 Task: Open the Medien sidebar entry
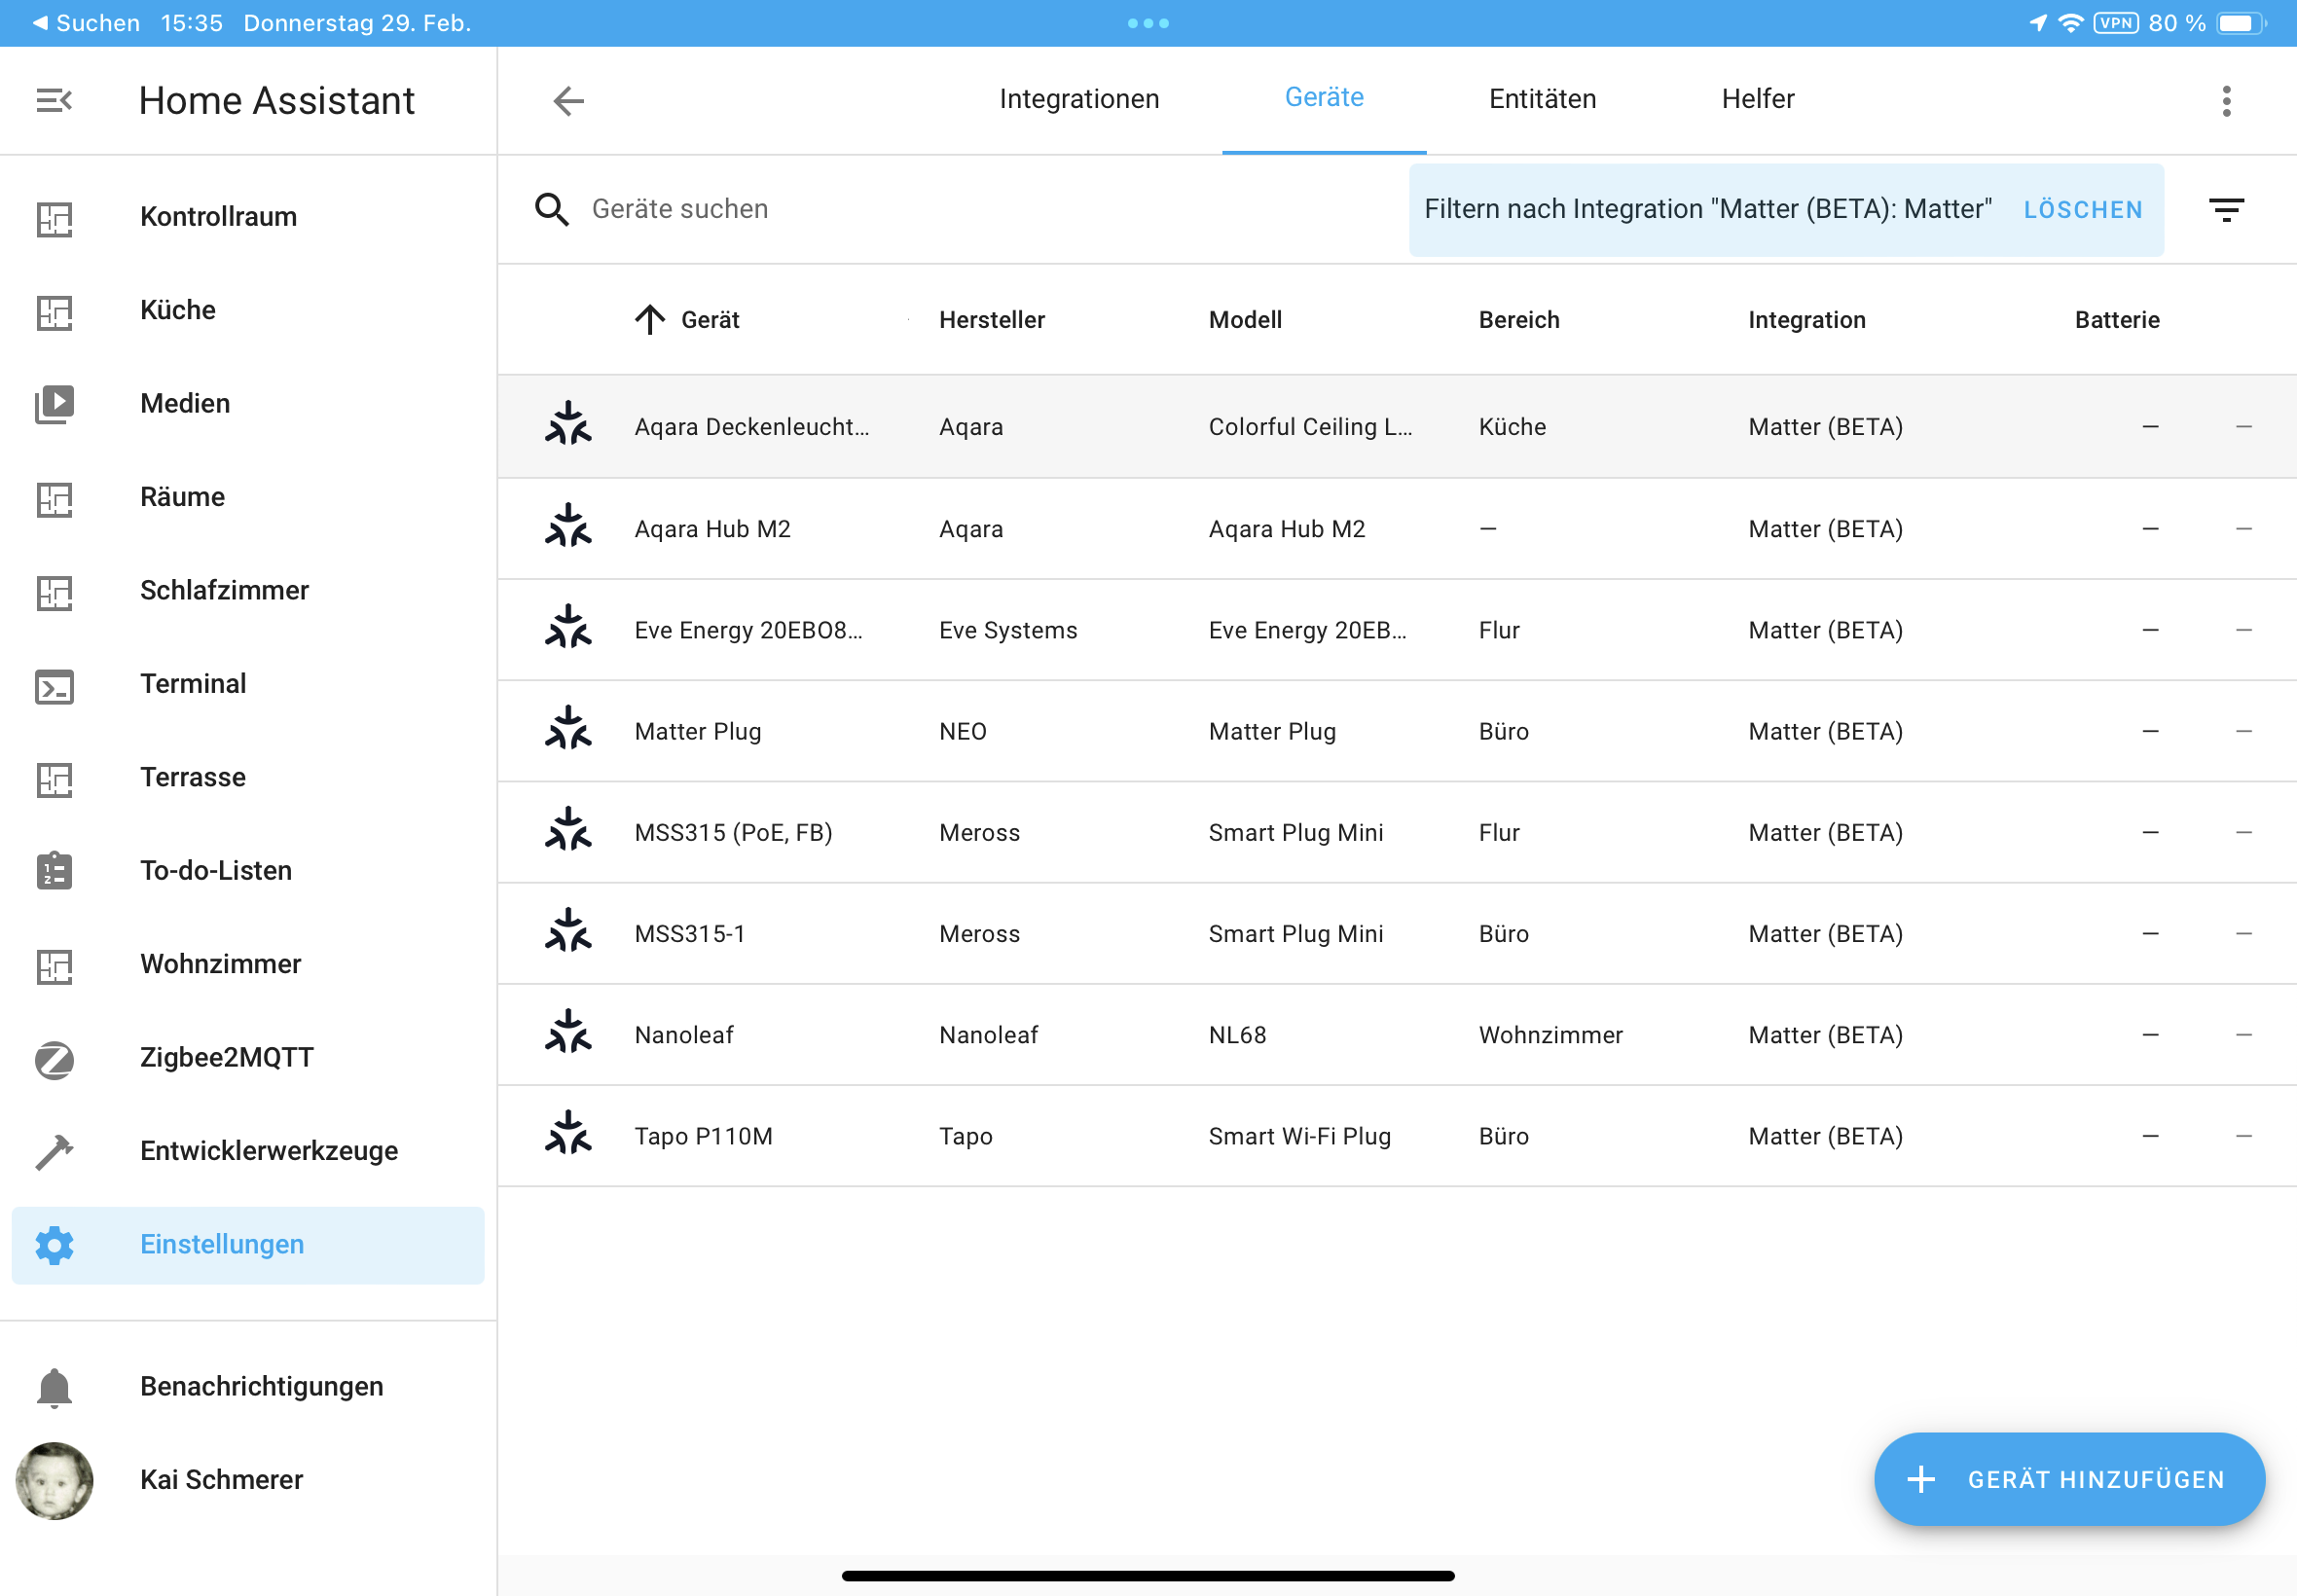coord(184,403)
